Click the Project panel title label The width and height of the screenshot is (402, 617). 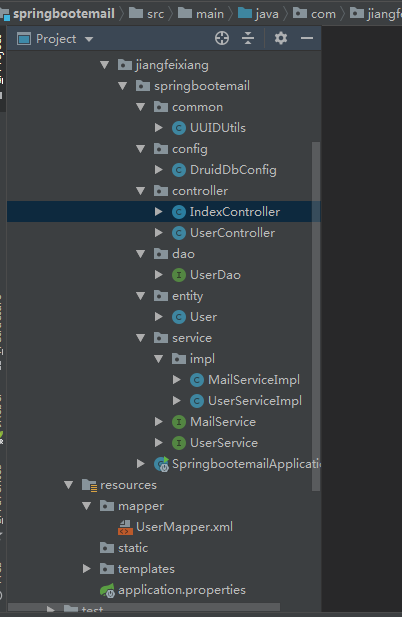point(56,39)
